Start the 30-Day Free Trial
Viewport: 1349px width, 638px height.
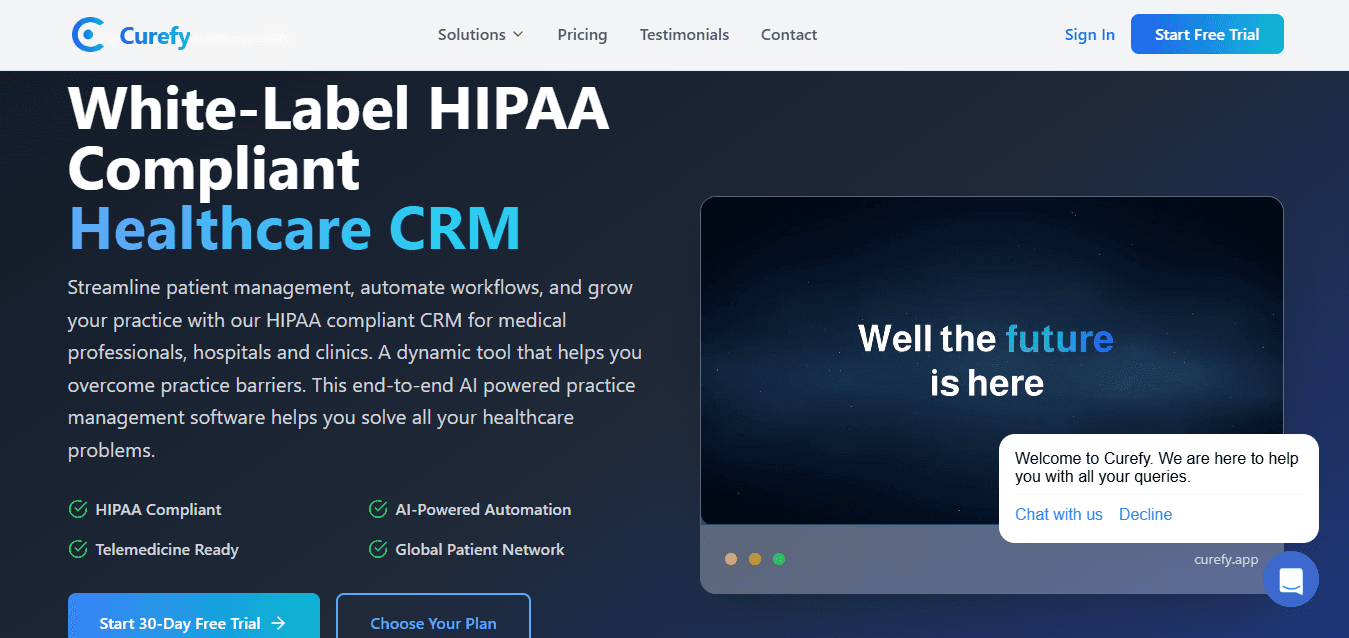pos(194,616)
